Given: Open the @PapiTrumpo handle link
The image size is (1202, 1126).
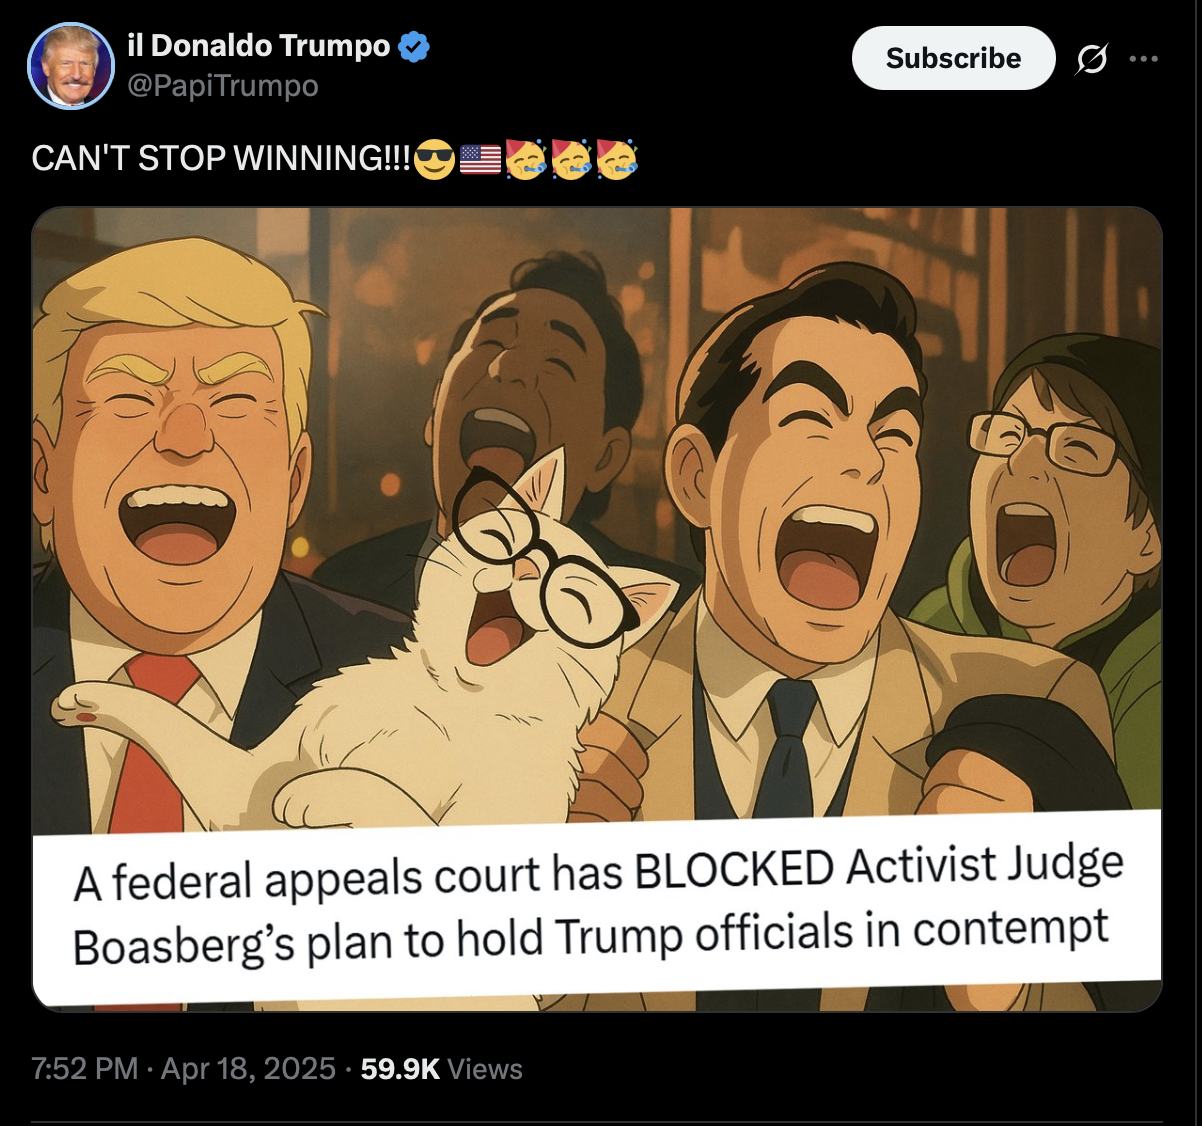Looking at the screenshot, I should coord(223,86).
